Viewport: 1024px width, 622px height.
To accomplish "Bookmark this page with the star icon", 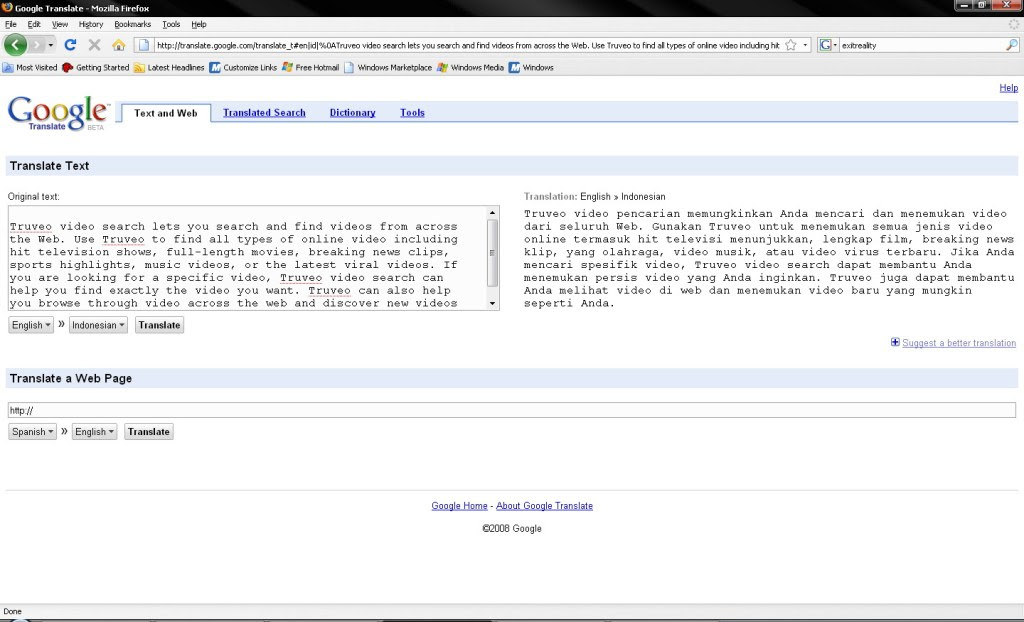I will click(791, 45).
